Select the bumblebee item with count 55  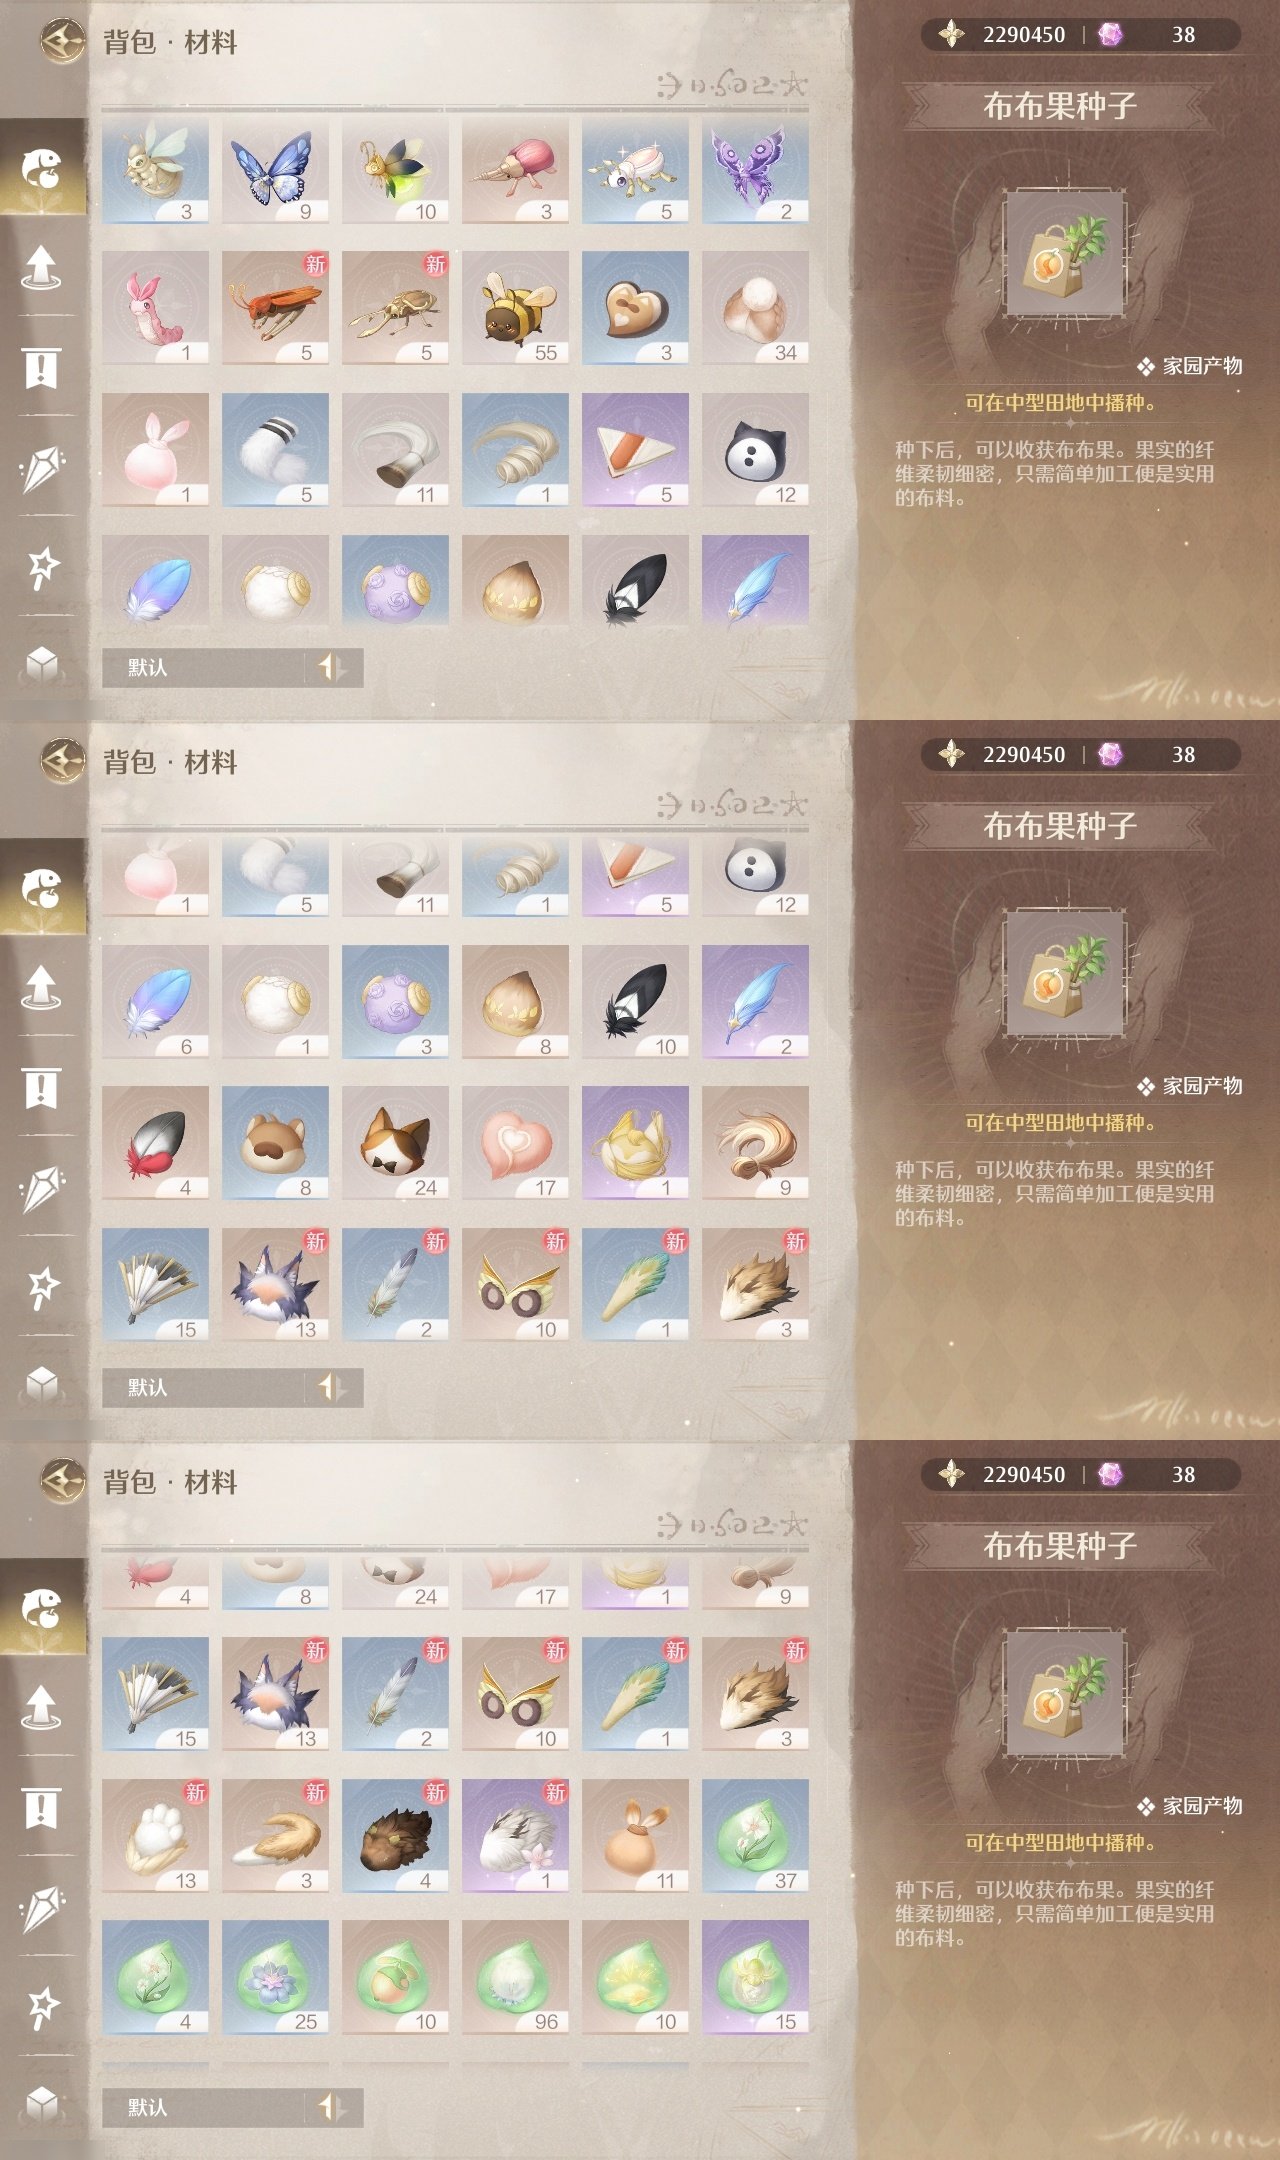click(x=515, y=308)
